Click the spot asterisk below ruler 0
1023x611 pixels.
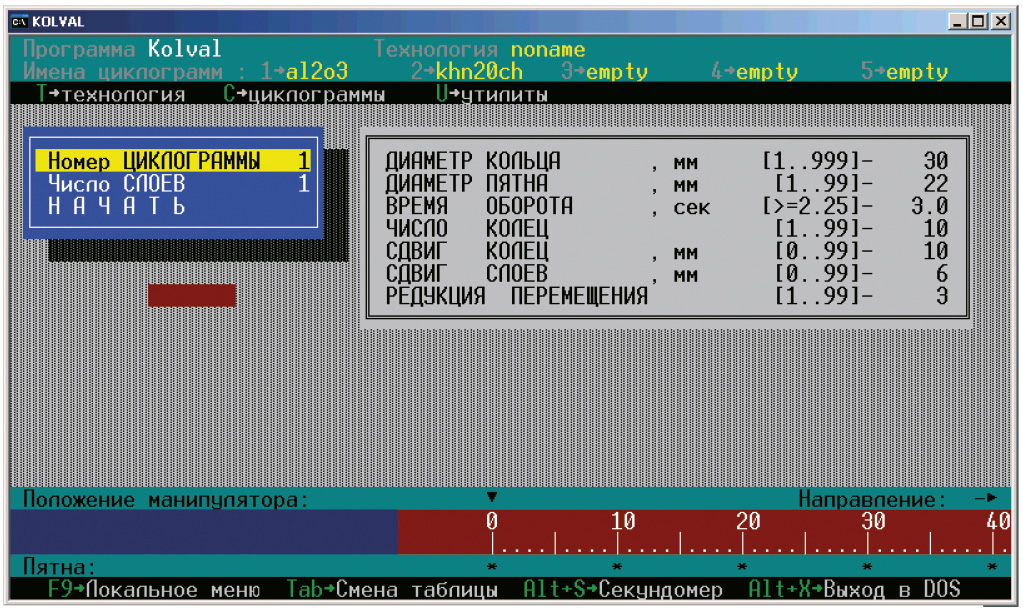point(492,567)
